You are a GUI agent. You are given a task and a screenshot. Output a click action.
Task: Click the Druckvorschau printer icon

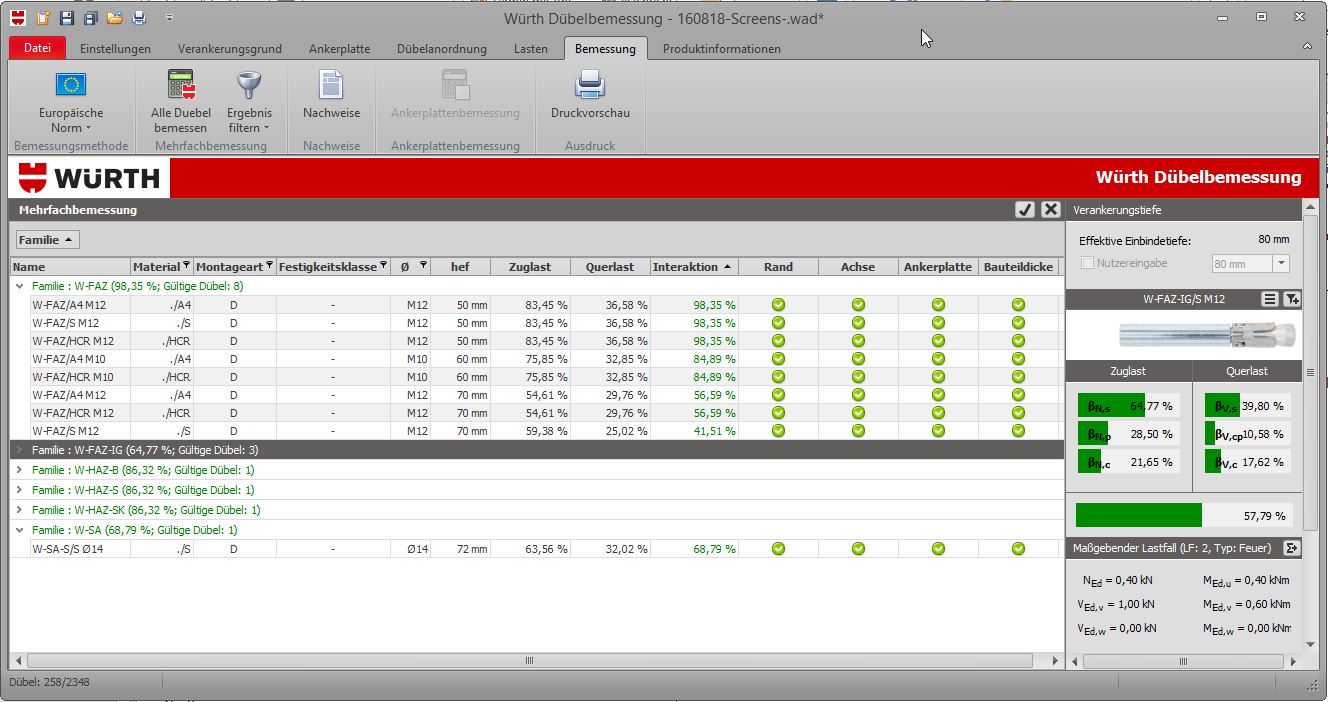coord(590,85)
